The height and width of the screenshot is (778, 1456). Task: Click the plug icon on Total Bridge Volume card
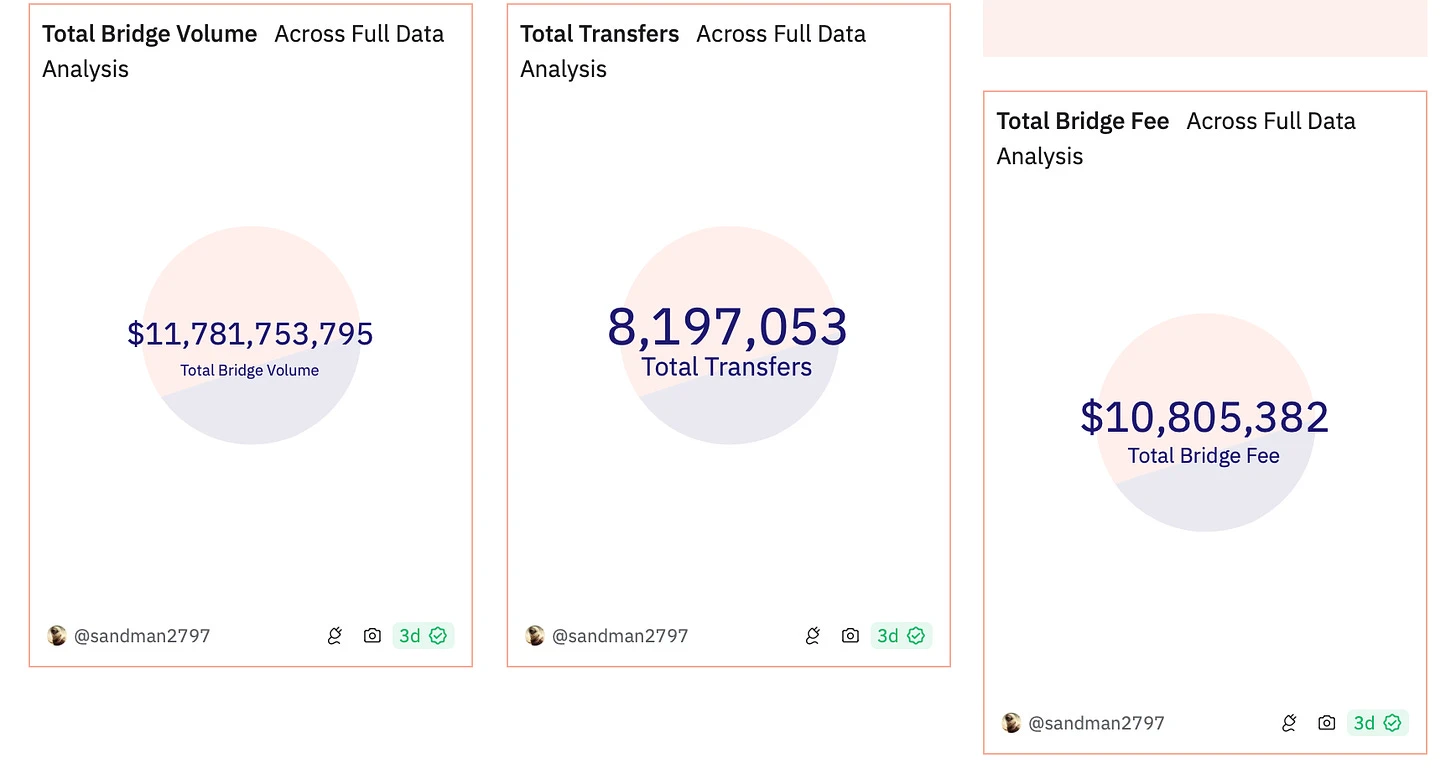tap(334, 635)
